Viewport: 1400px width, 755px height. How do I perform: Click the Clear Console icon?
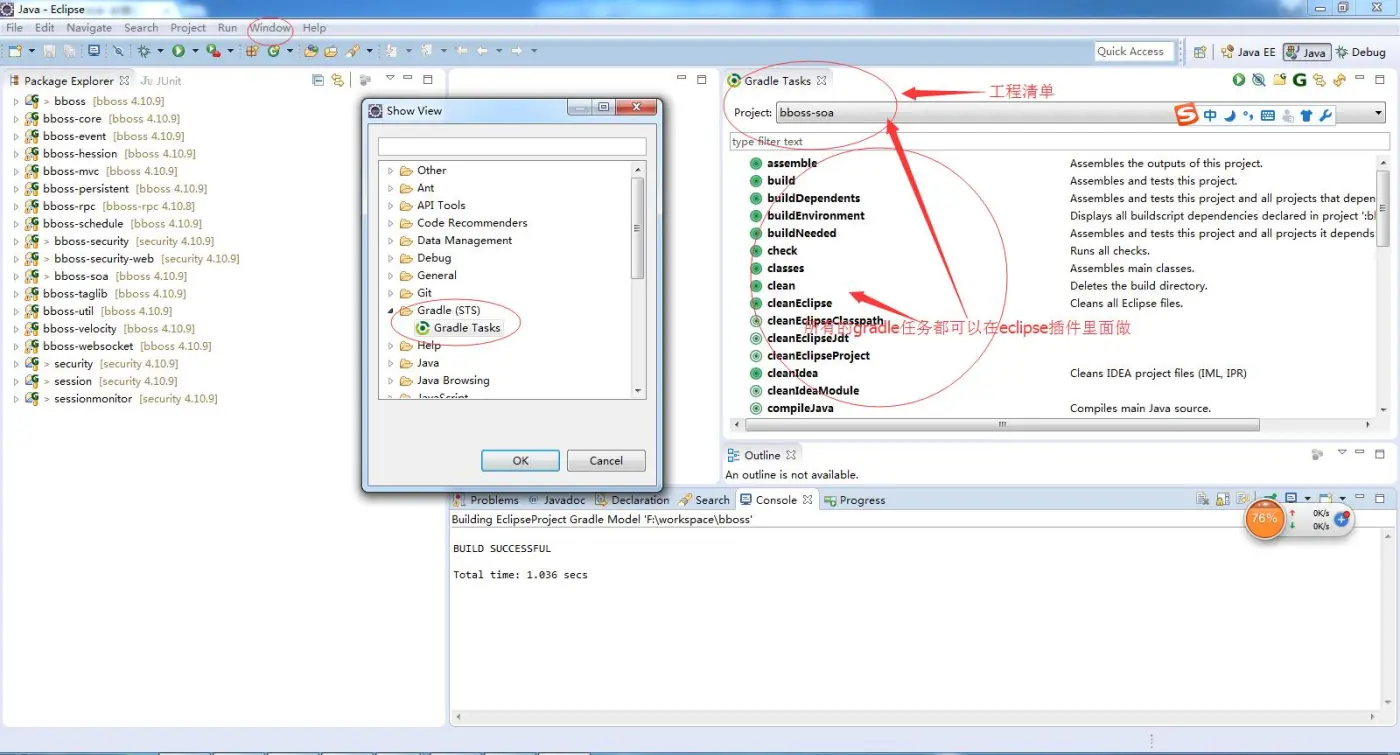[1203, 498]
